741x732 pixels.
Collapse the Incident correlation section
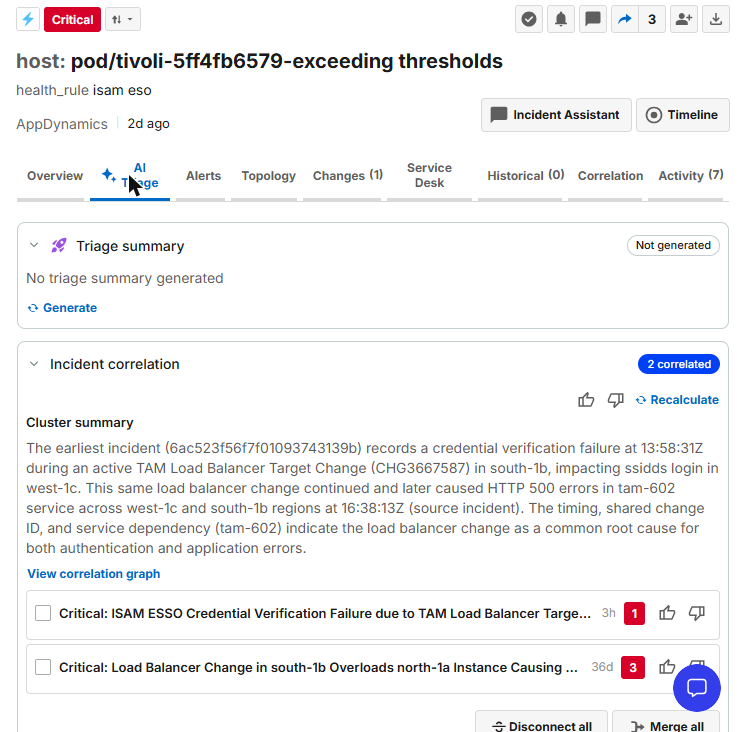[x=34, y=364]
